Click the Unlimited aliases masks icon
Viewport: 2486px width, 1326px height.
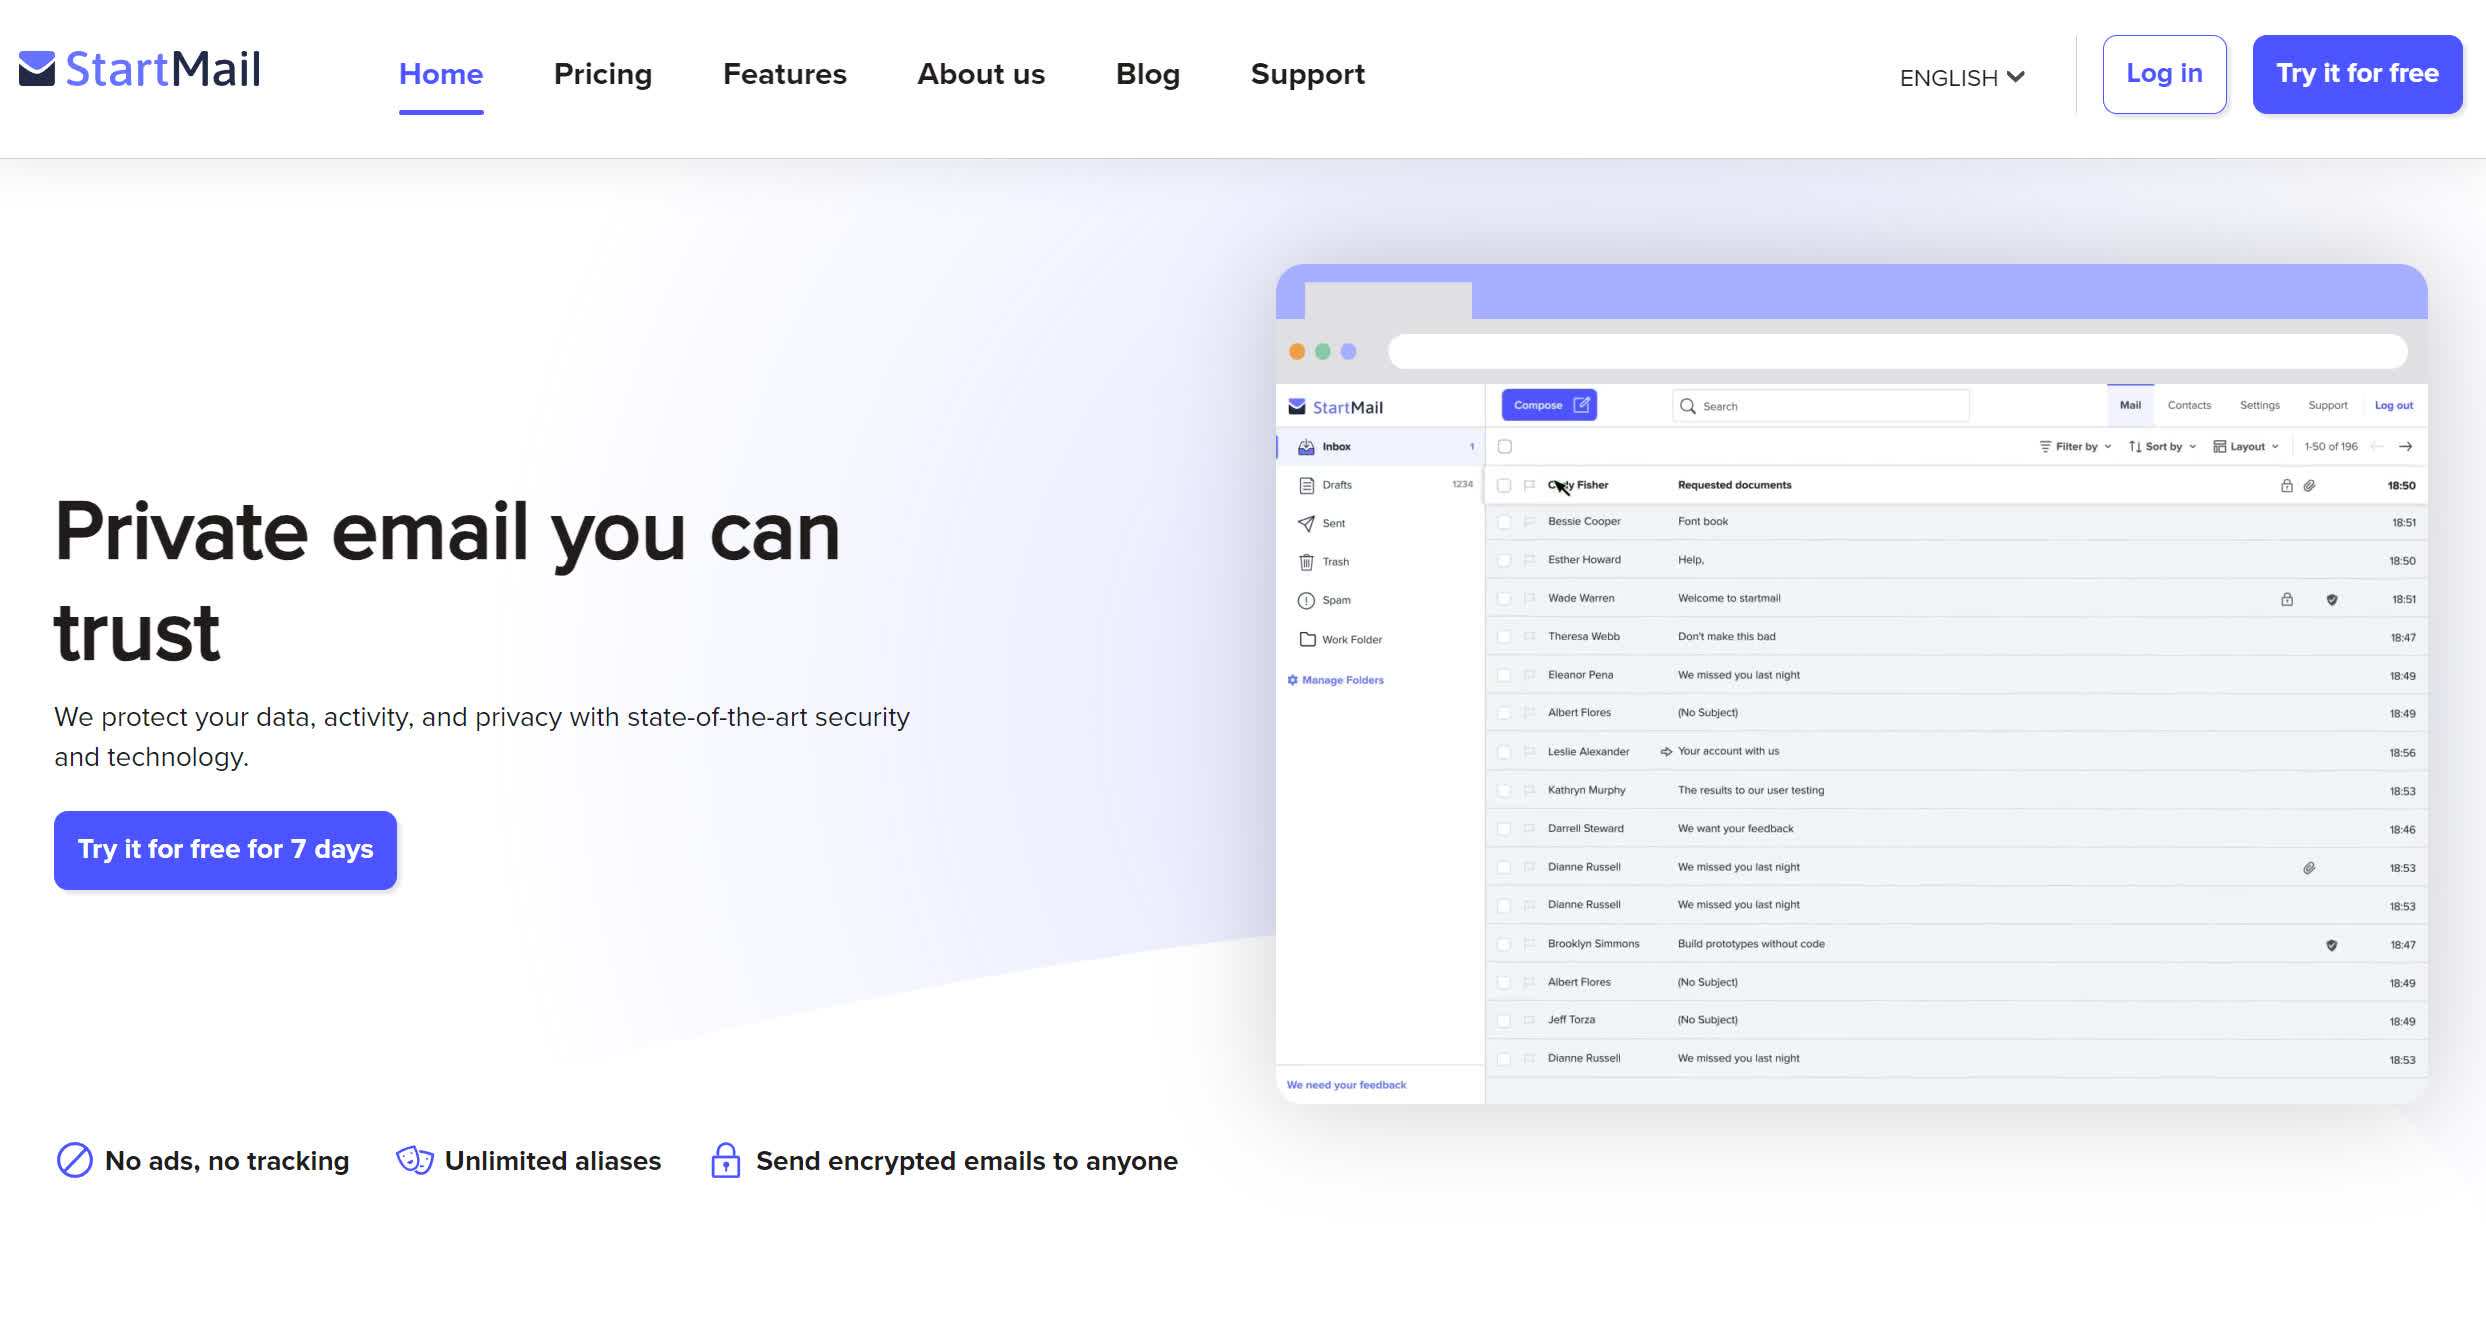pyautogui.click(x=414, y=1161)
